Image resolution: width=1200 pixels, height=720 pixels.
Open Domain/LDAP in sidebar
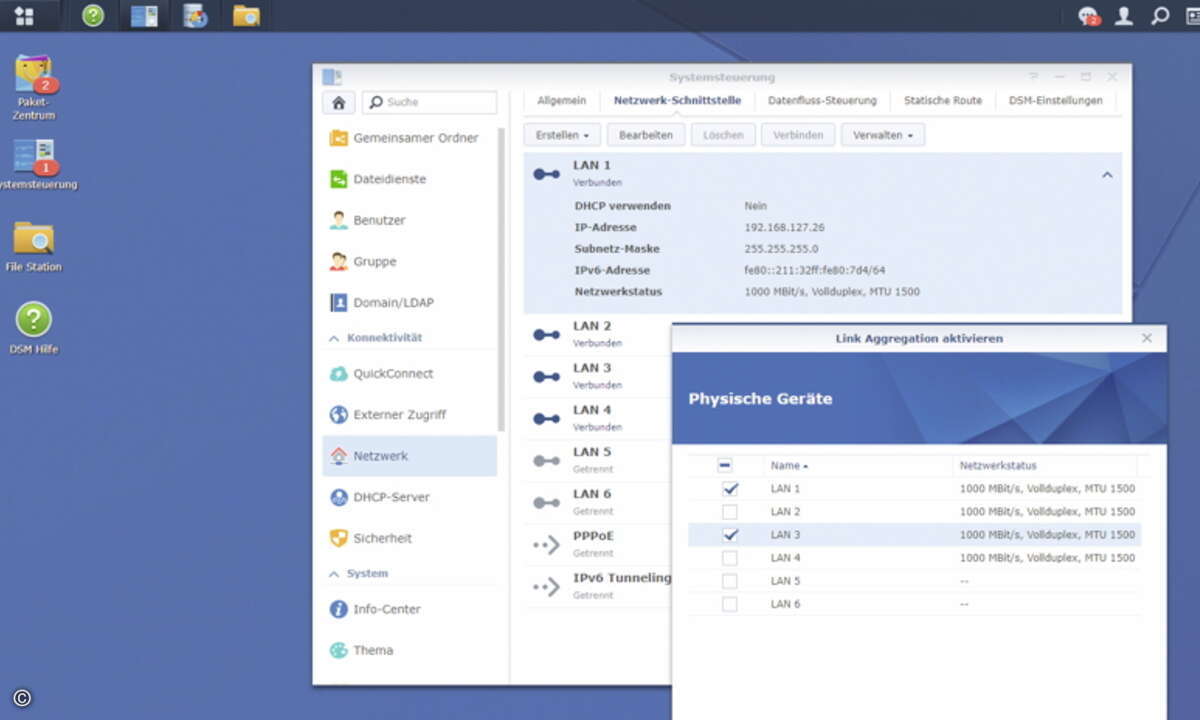click(409, 302)
